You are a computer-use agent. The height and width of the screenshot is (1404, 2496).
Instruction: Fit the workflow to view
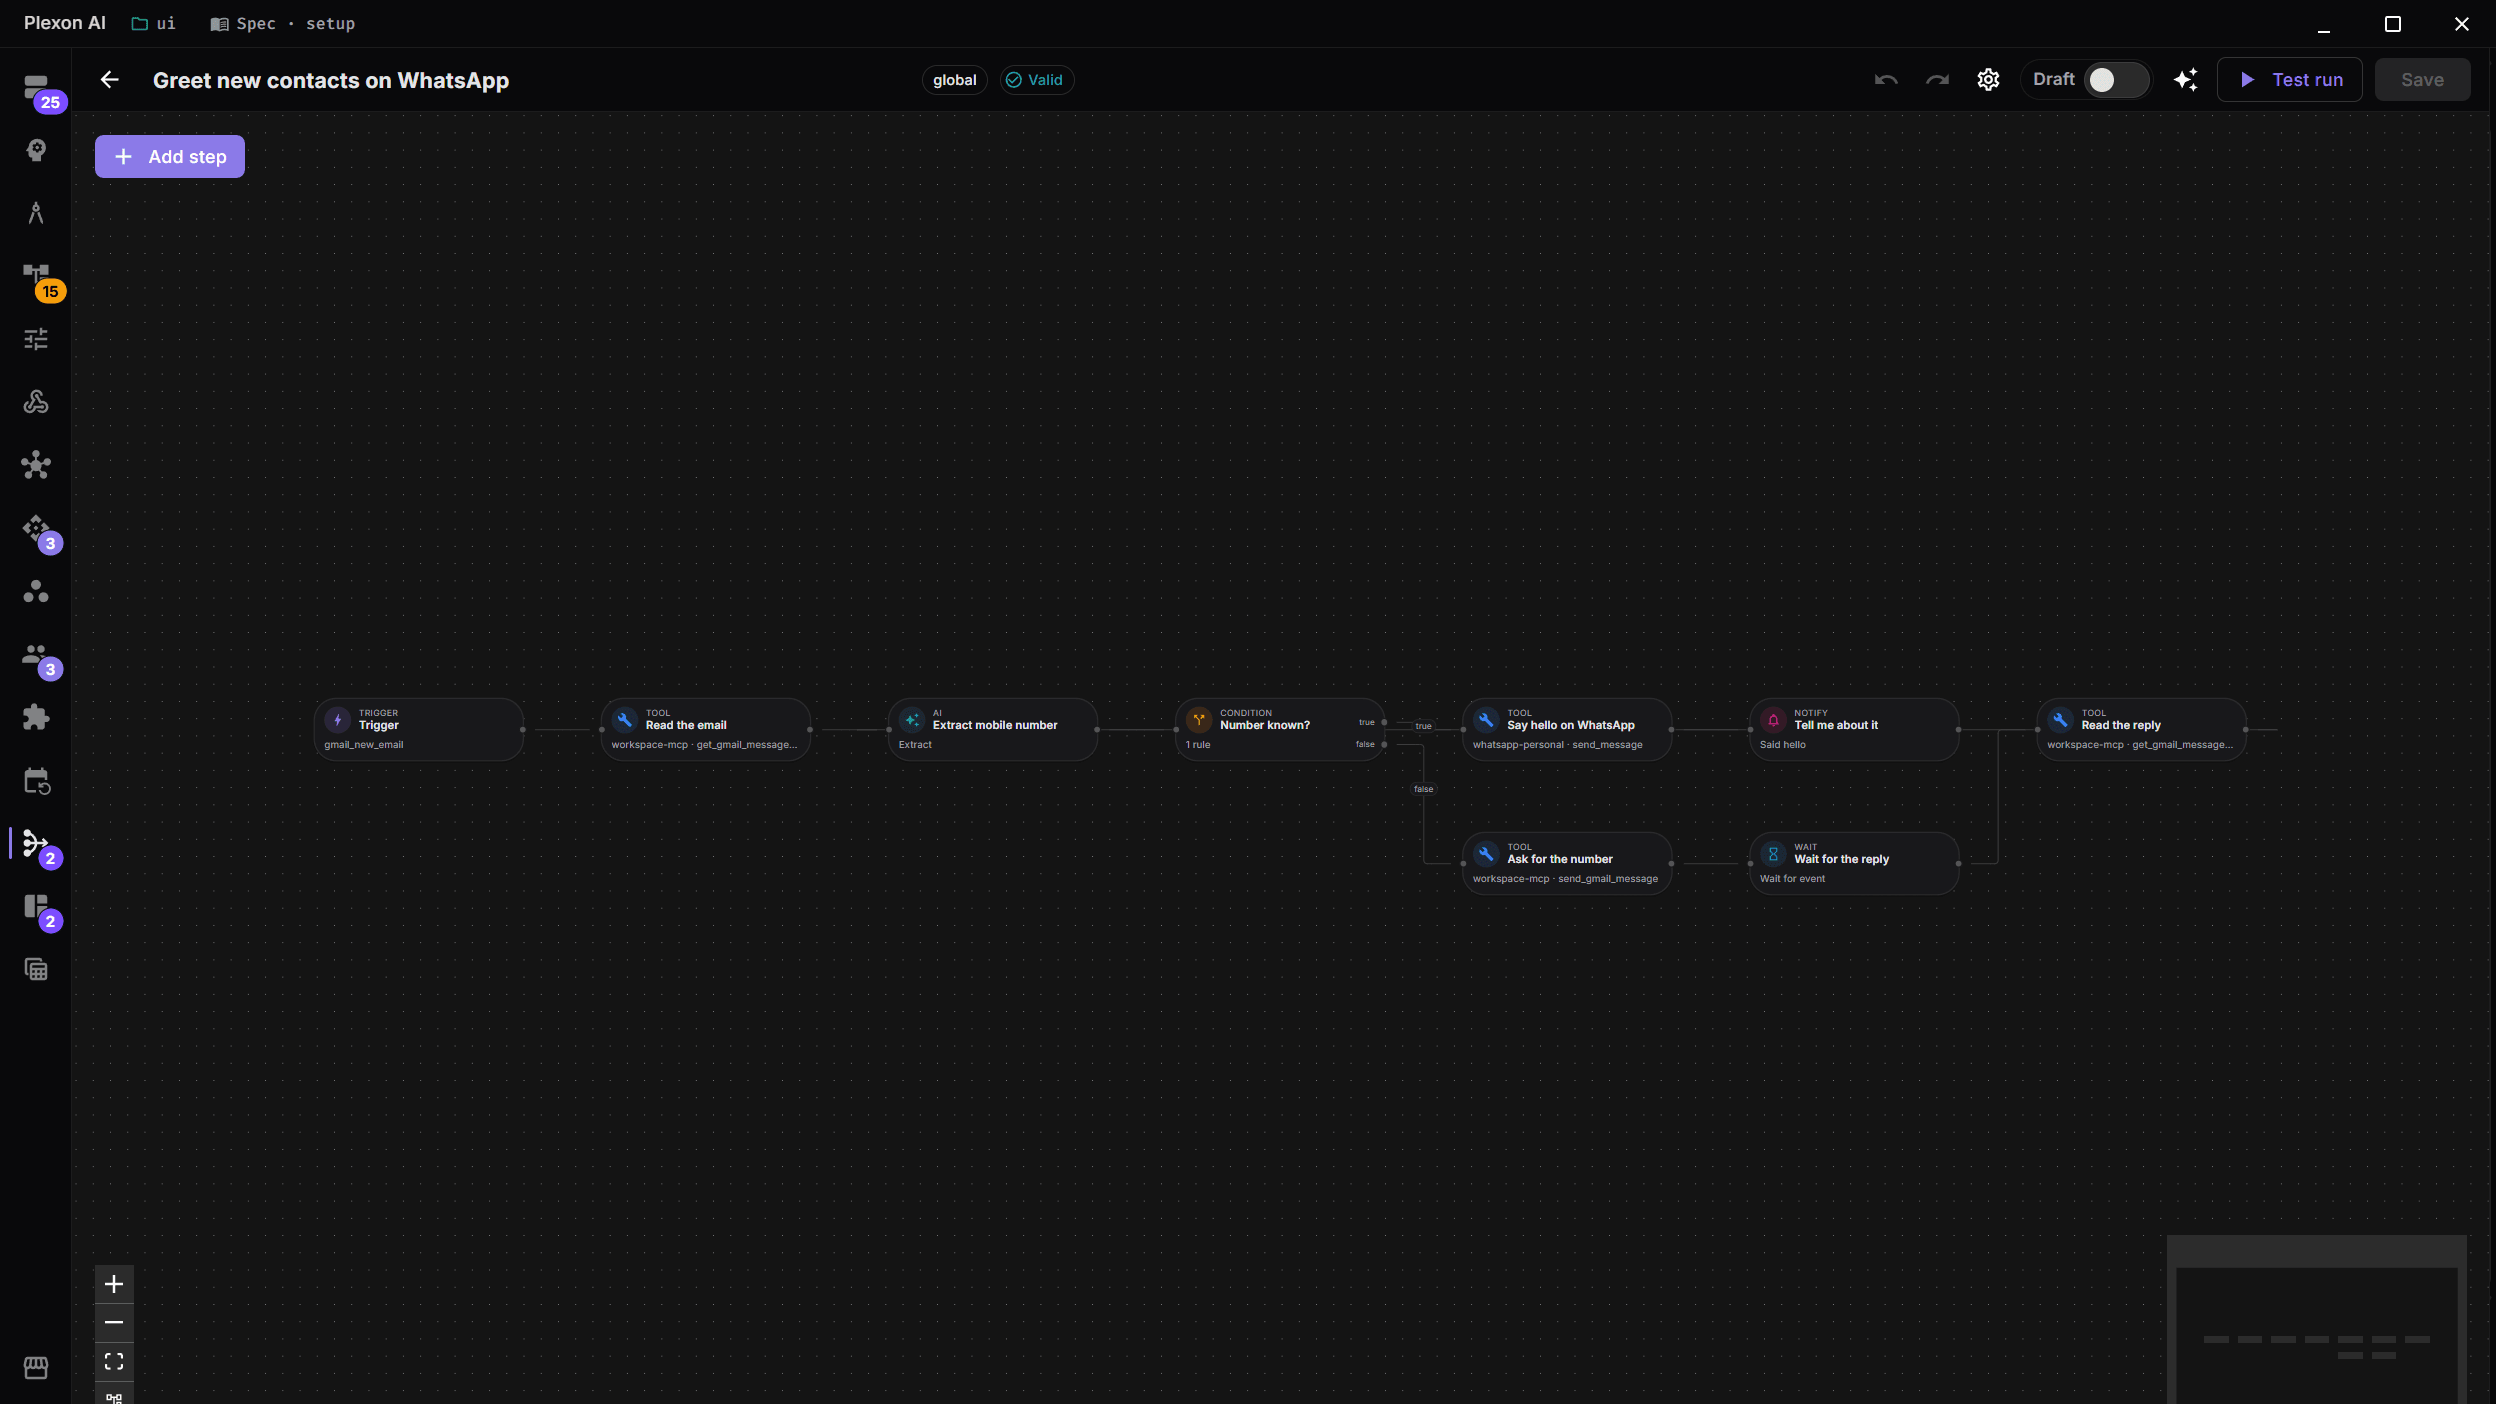pyautogui.click(x=114, y=1362)
